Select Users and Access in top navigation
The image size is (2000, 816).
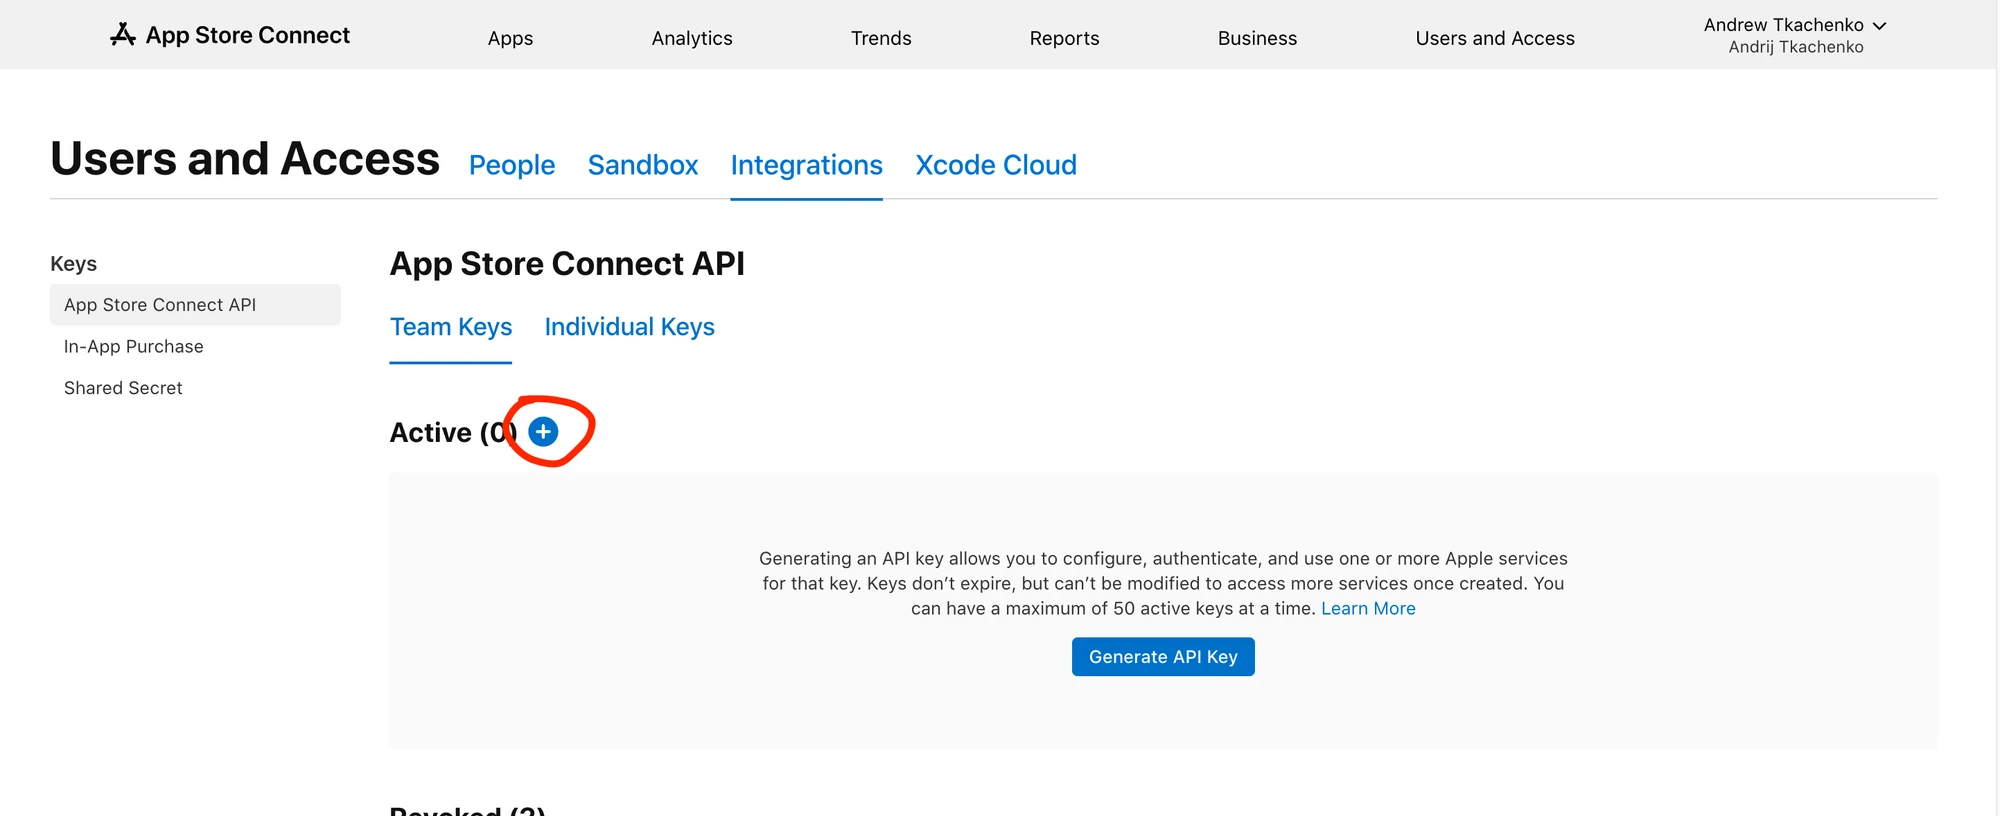(1495, 38)
